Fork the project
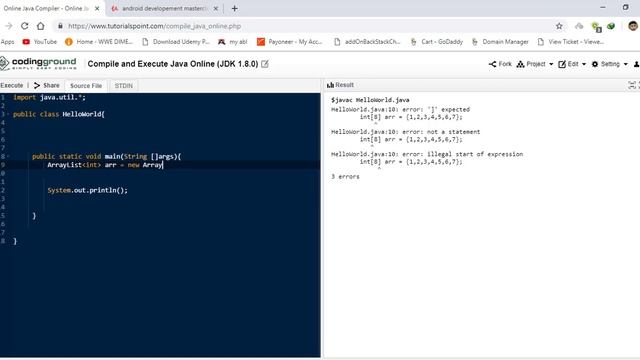Viewport: 640px width, 360px height. [x=500, y=64]
